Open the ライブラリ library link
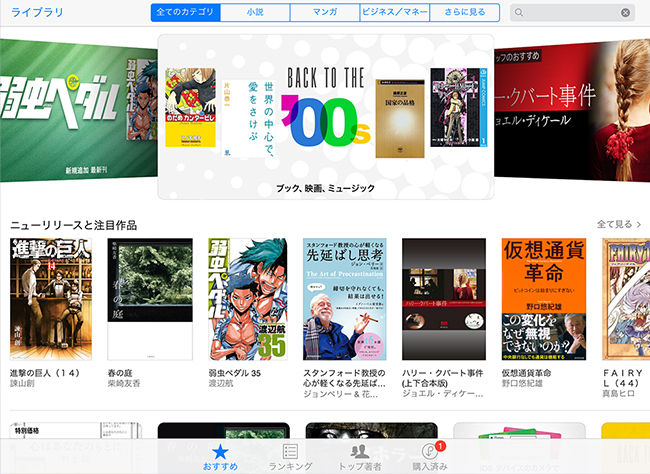The image size is (650, 474). (37, 12)
